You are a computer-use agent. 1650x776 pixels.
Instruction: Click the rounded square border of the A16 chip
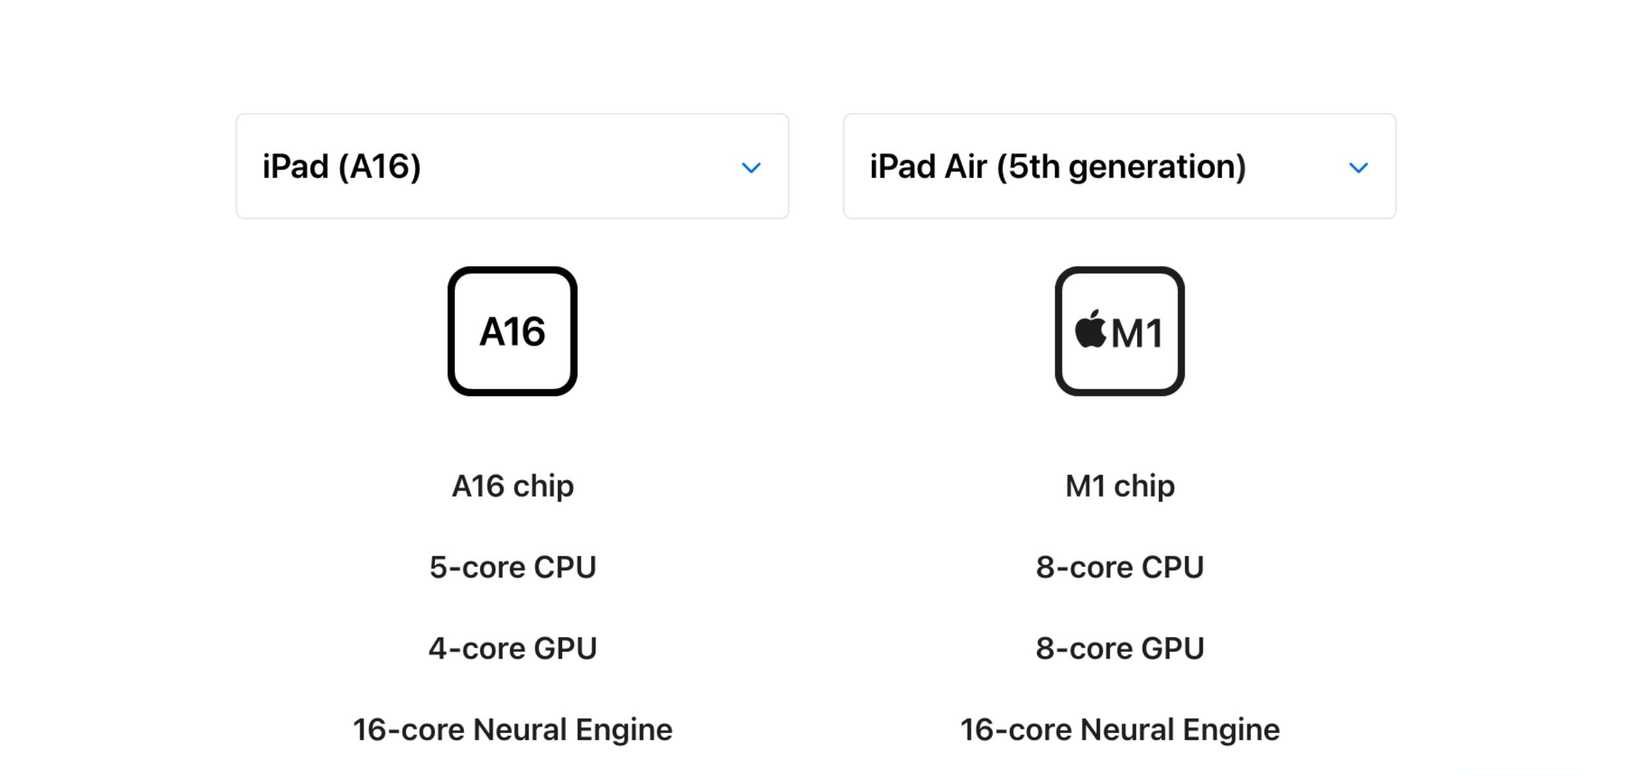[x=512, y=271]
